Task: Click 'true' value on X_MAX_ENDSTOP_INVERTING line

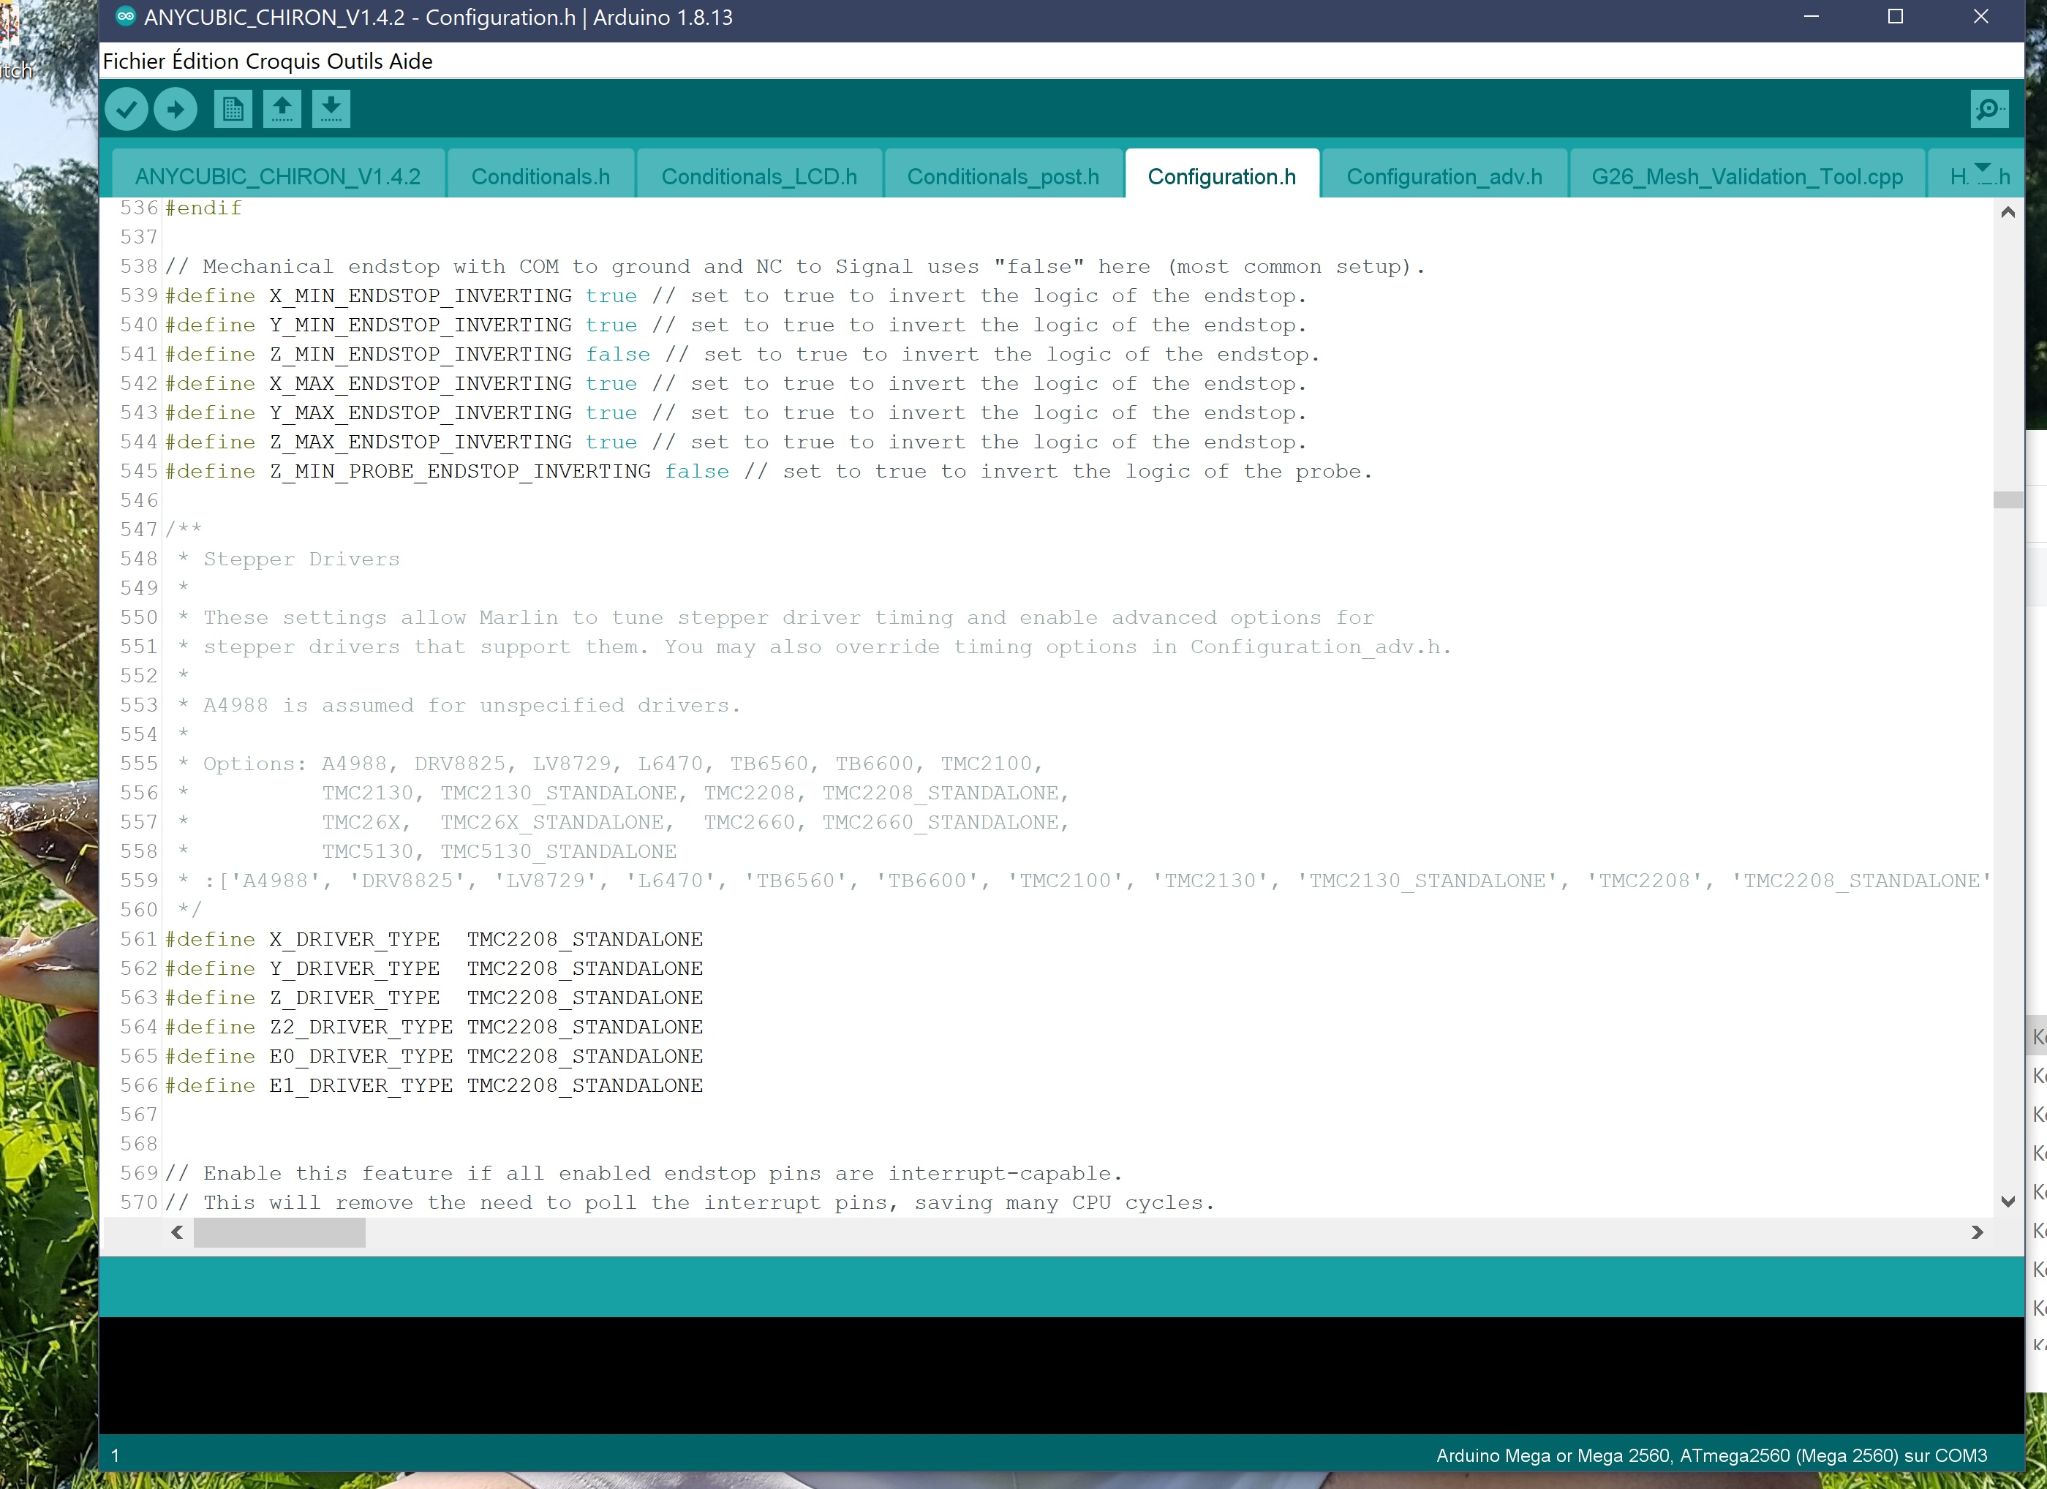Action: pos(611,383)
